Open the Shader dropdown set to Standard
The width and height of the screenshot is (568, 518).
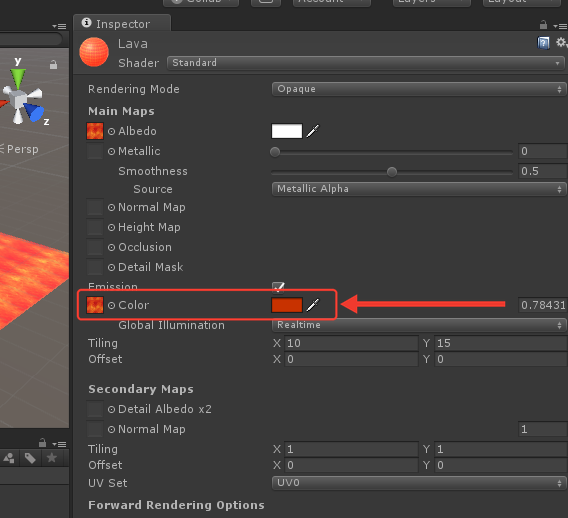366,63
